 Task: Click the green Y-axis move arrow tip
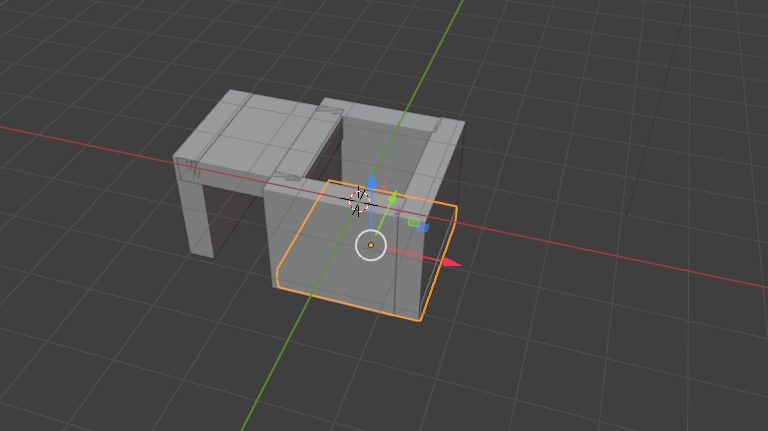point(393,197)
